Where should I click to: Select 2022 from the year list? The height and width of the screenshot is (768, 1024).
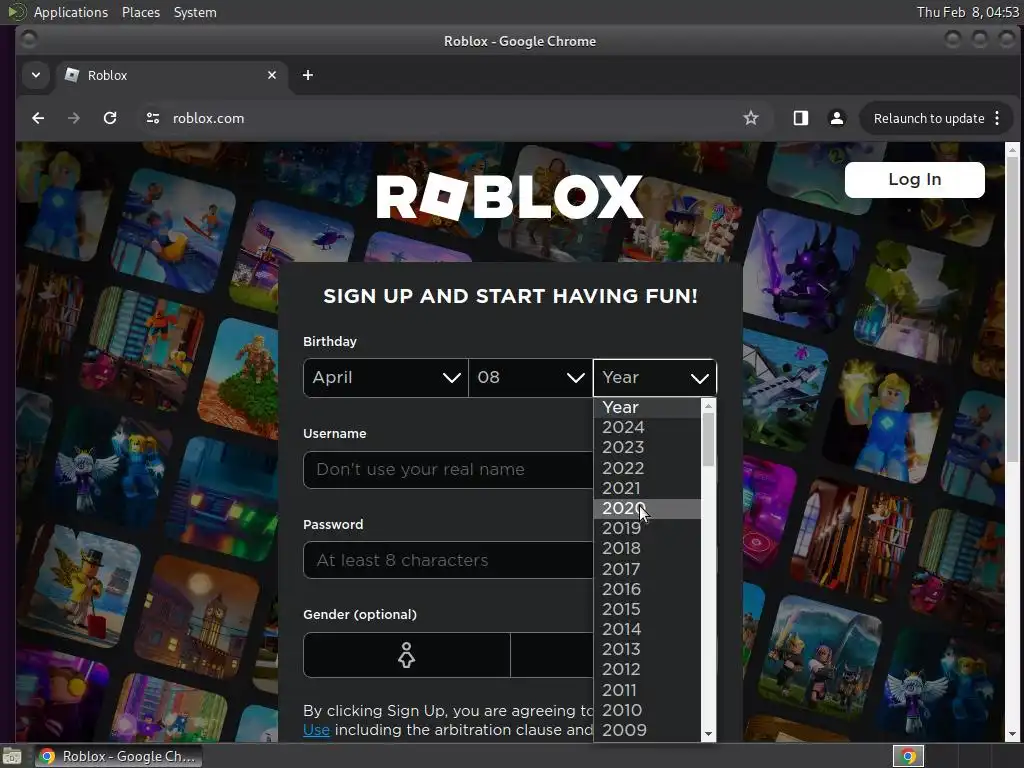(647, 468)
